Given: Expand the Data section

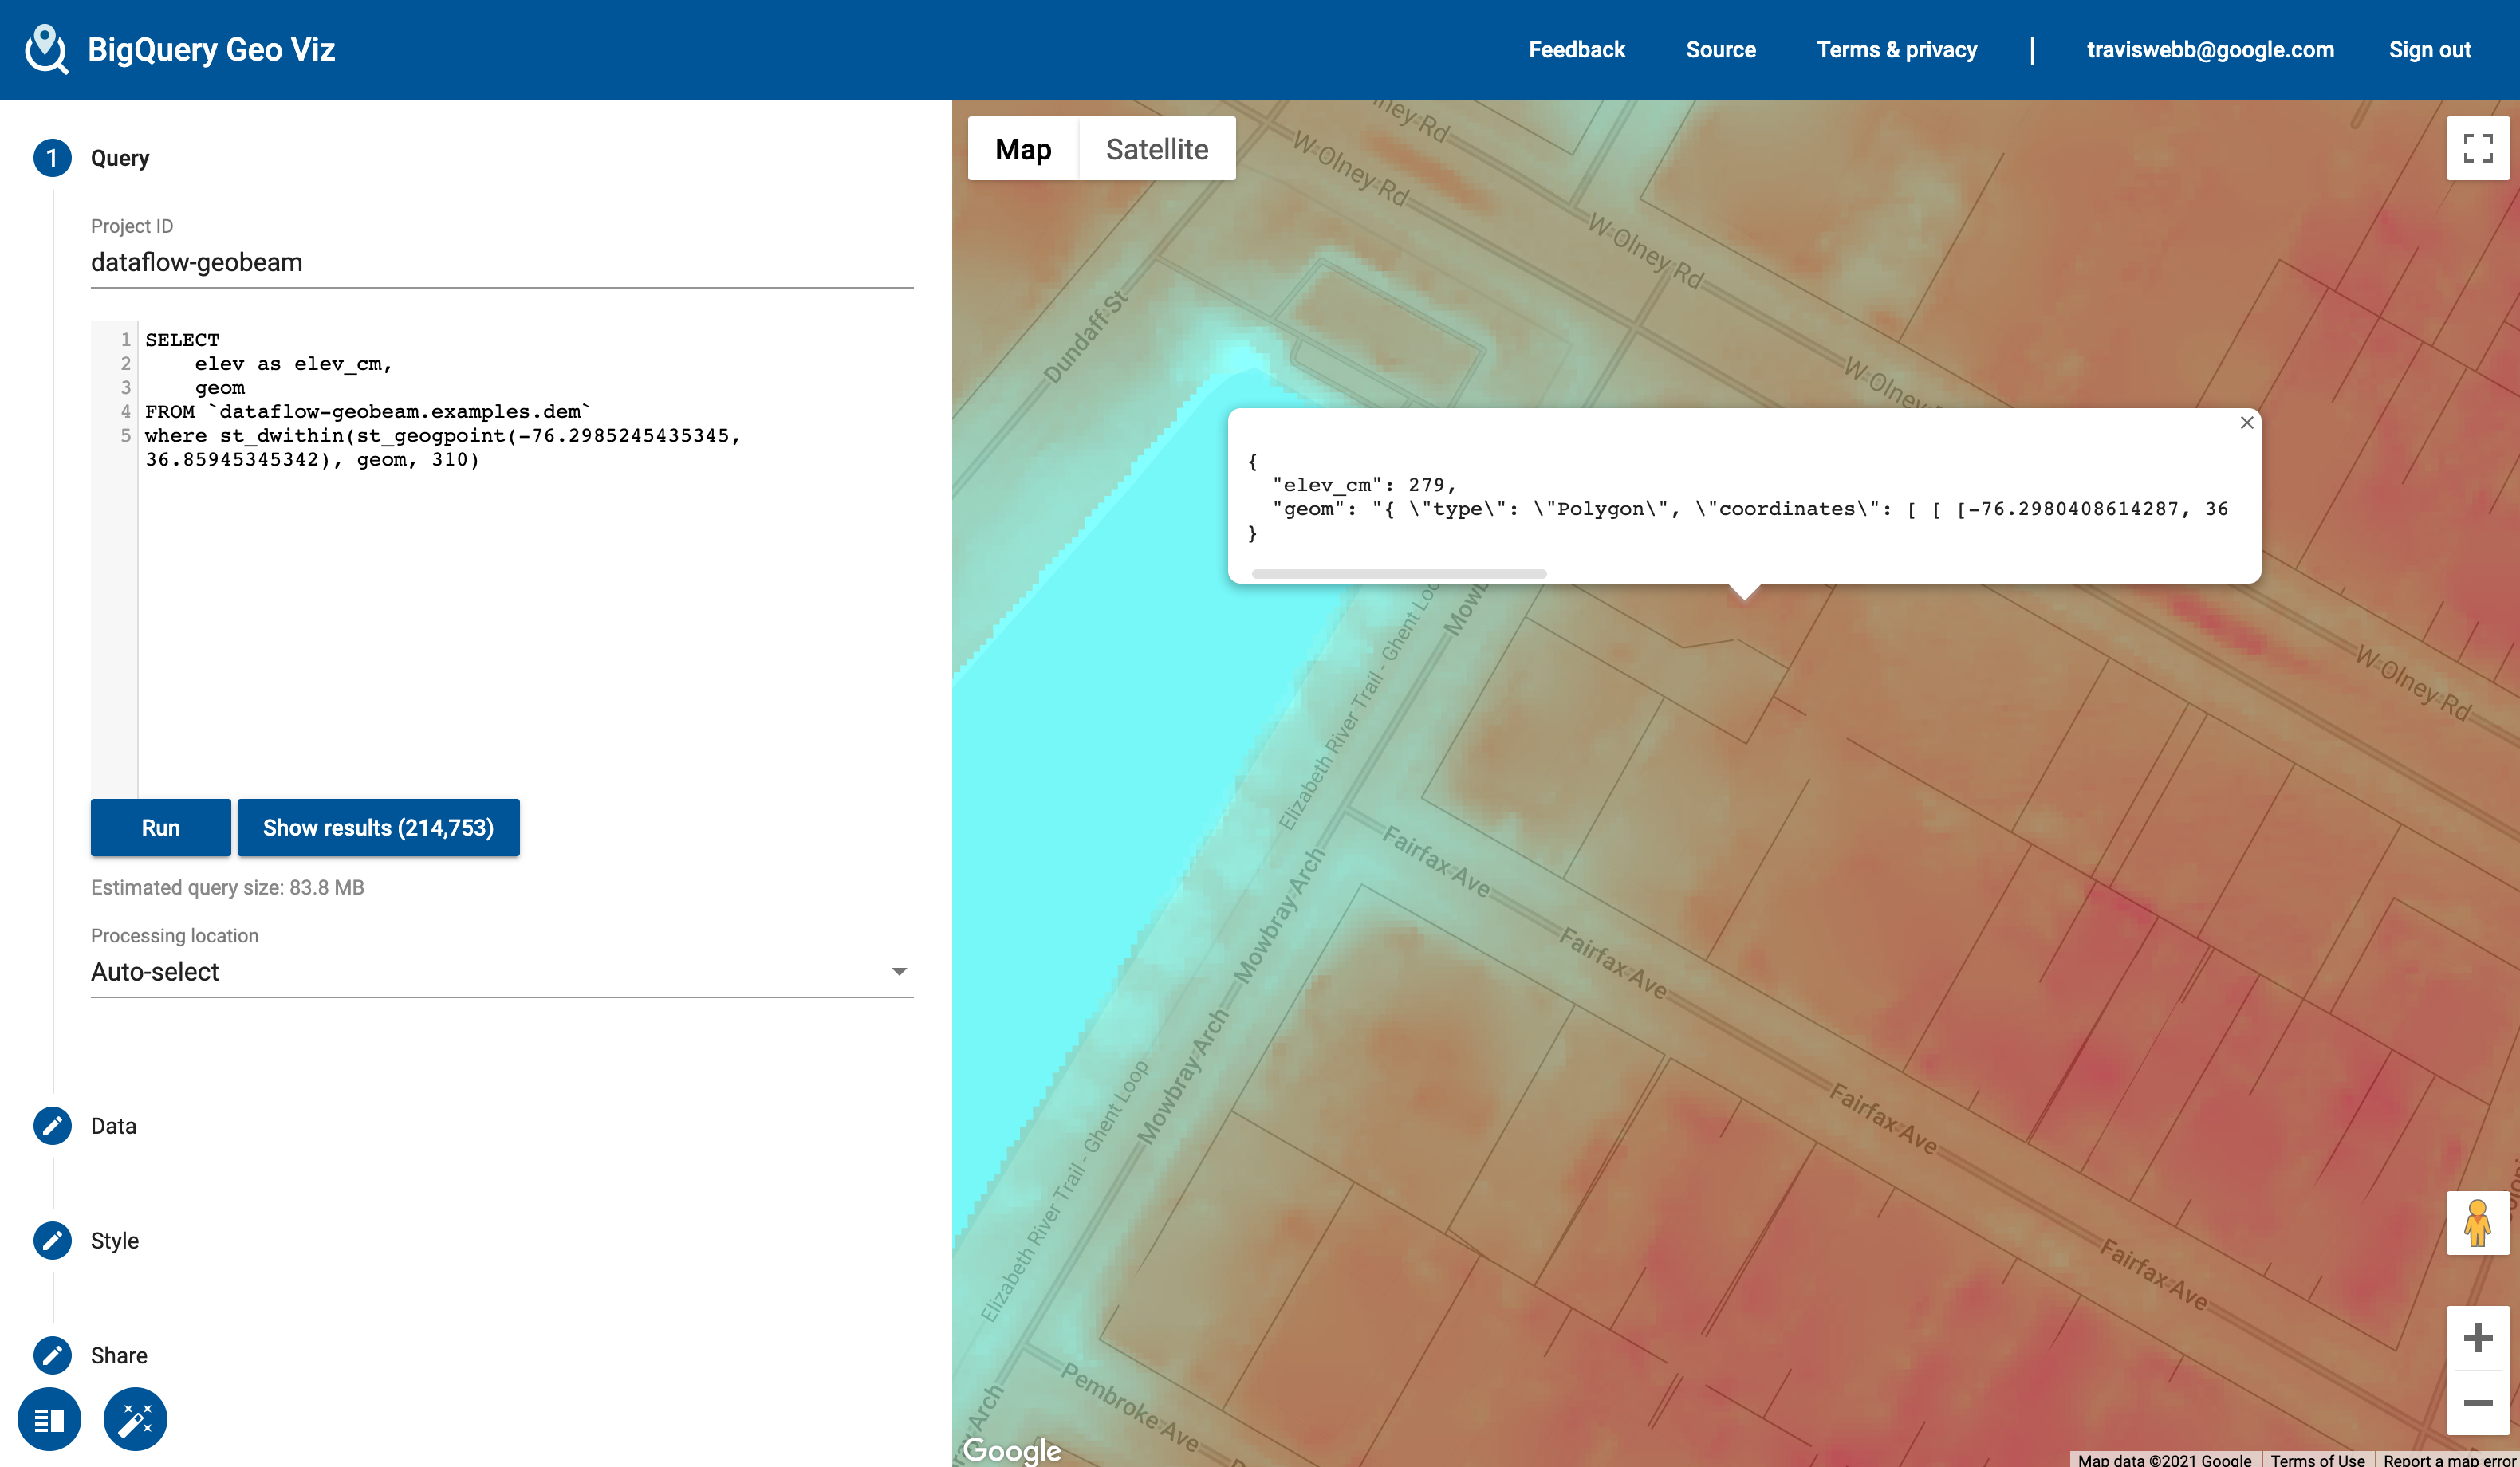Looking at the screenshot, I should pos(114,1126).
